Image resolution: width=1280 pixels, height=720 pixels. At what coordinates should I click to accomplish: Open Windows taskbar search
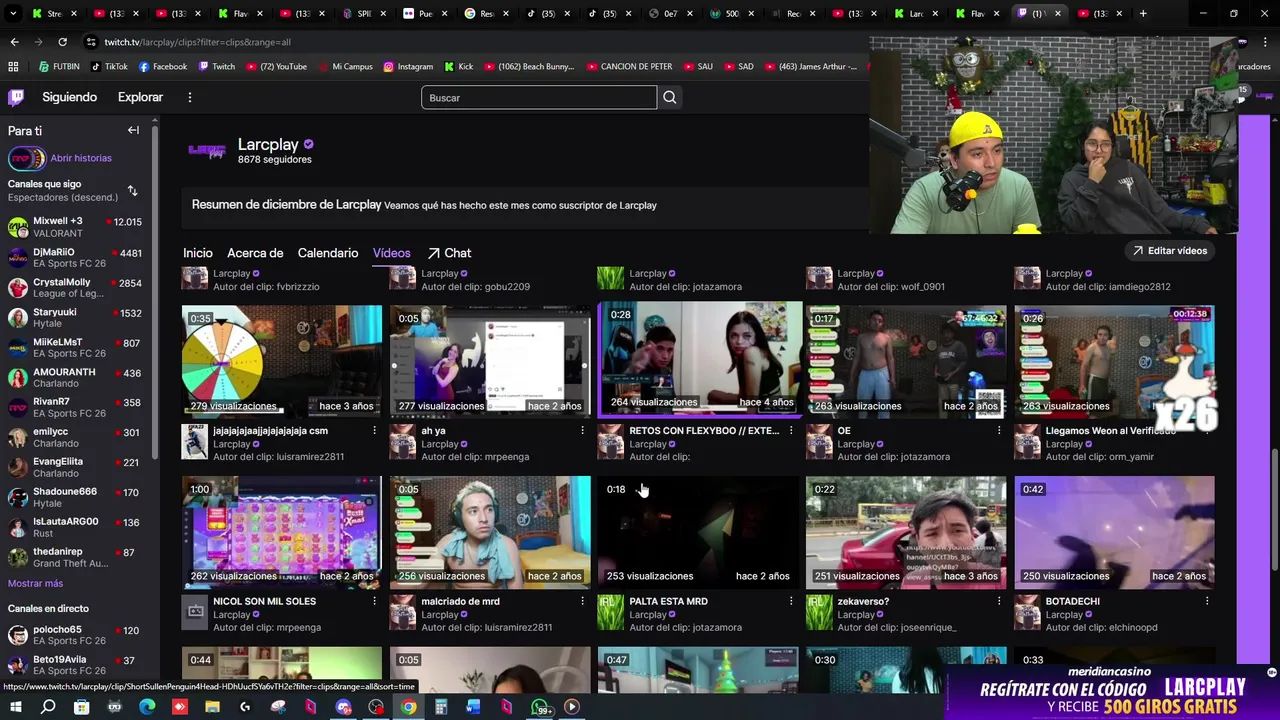(x=48, y=707)
